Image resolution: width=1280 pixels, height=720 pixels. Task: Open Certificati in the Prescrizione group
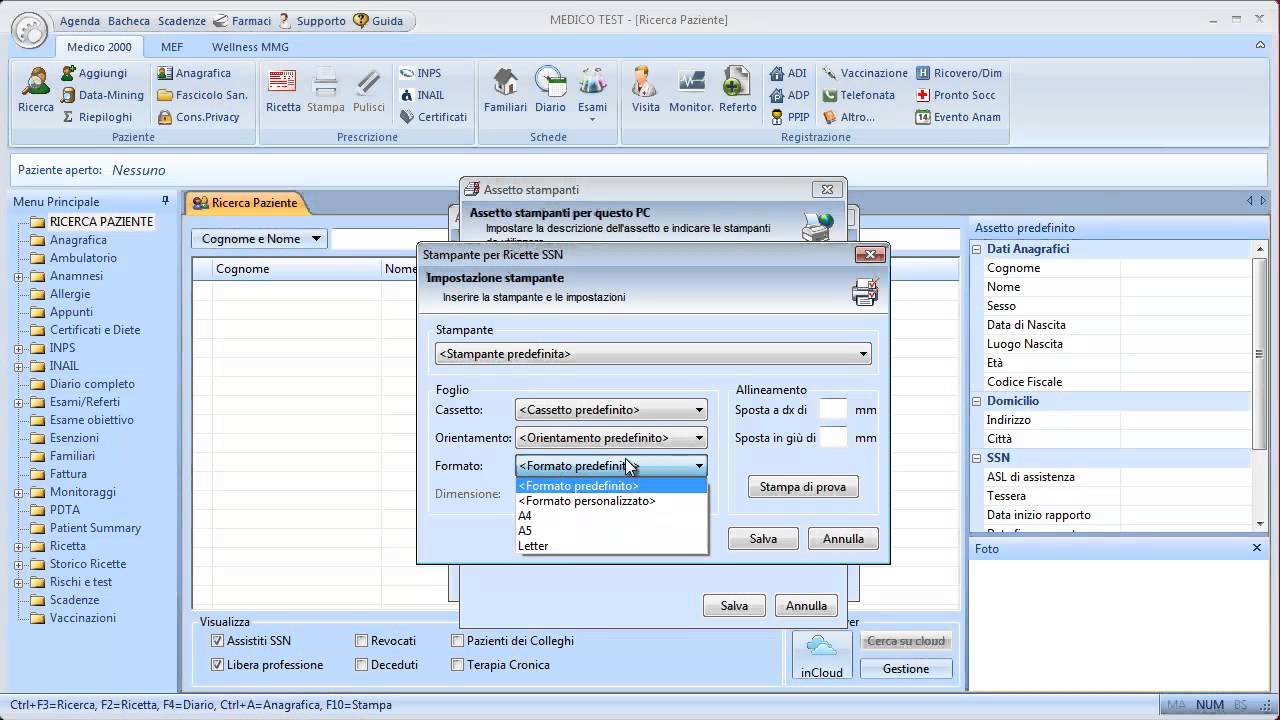click(x=433, y=117)
